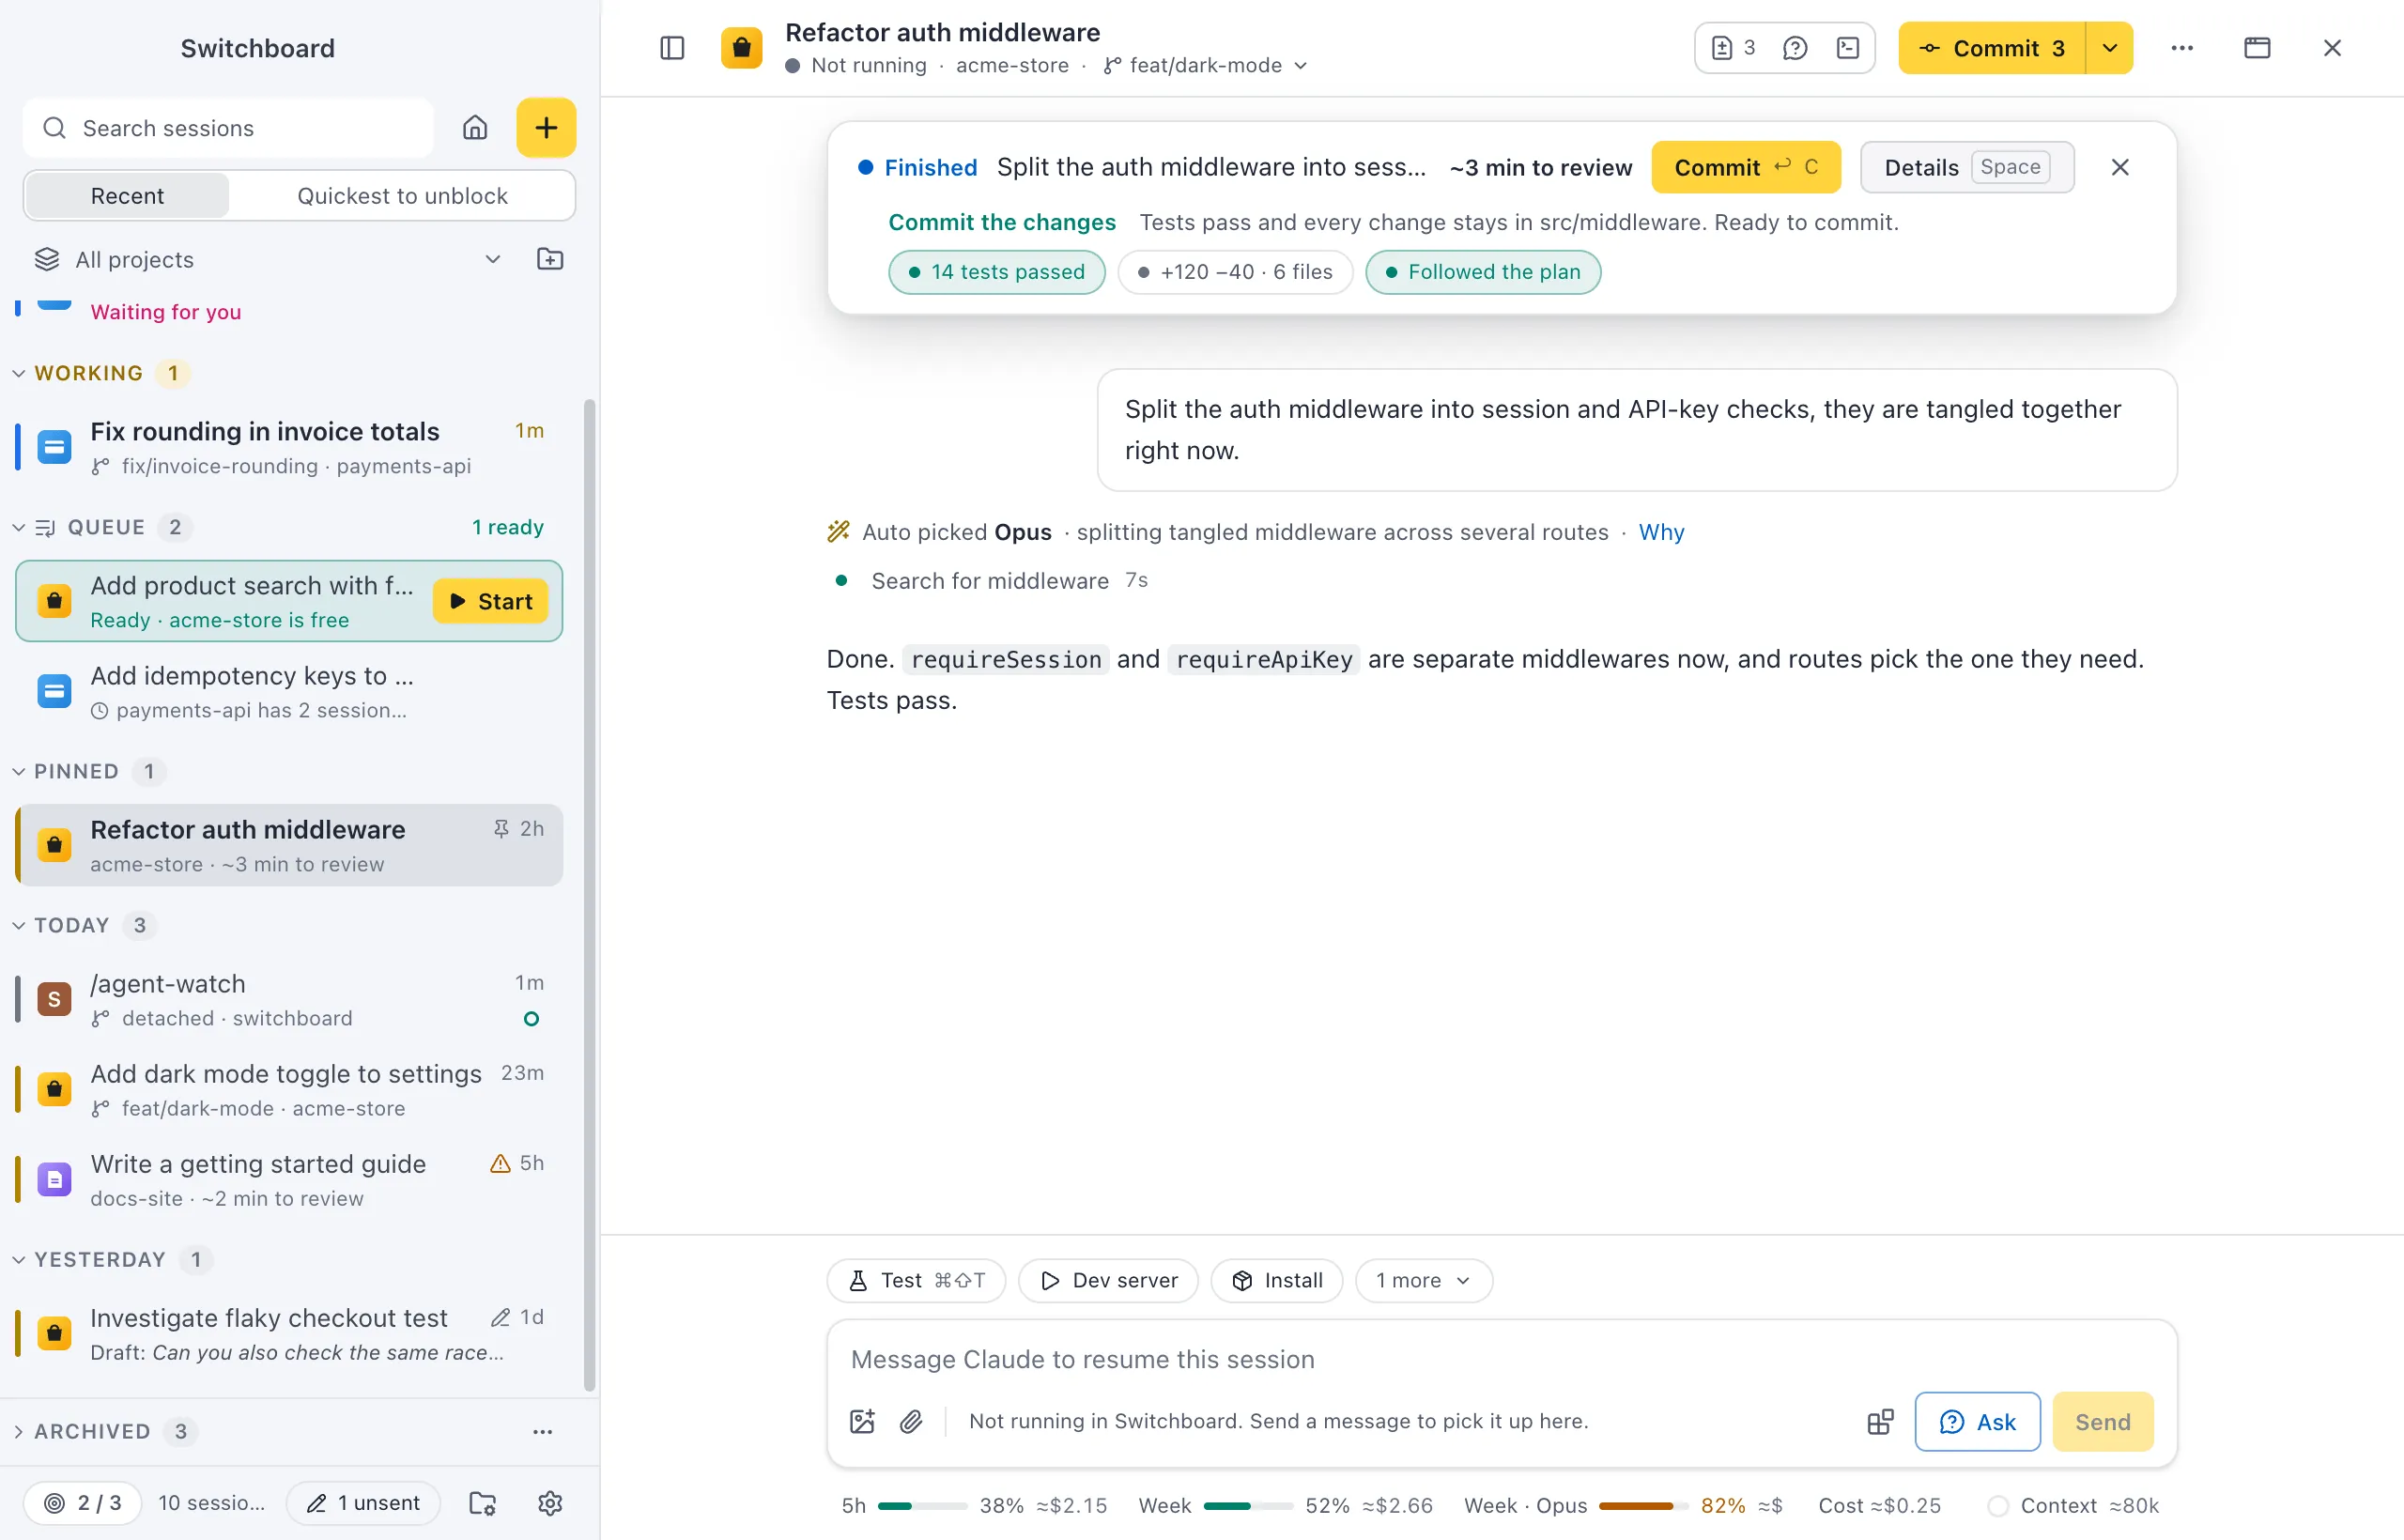Open Details in the Finished card
Viewport: 2404px width, 1540px height.
click(1967, 167)
